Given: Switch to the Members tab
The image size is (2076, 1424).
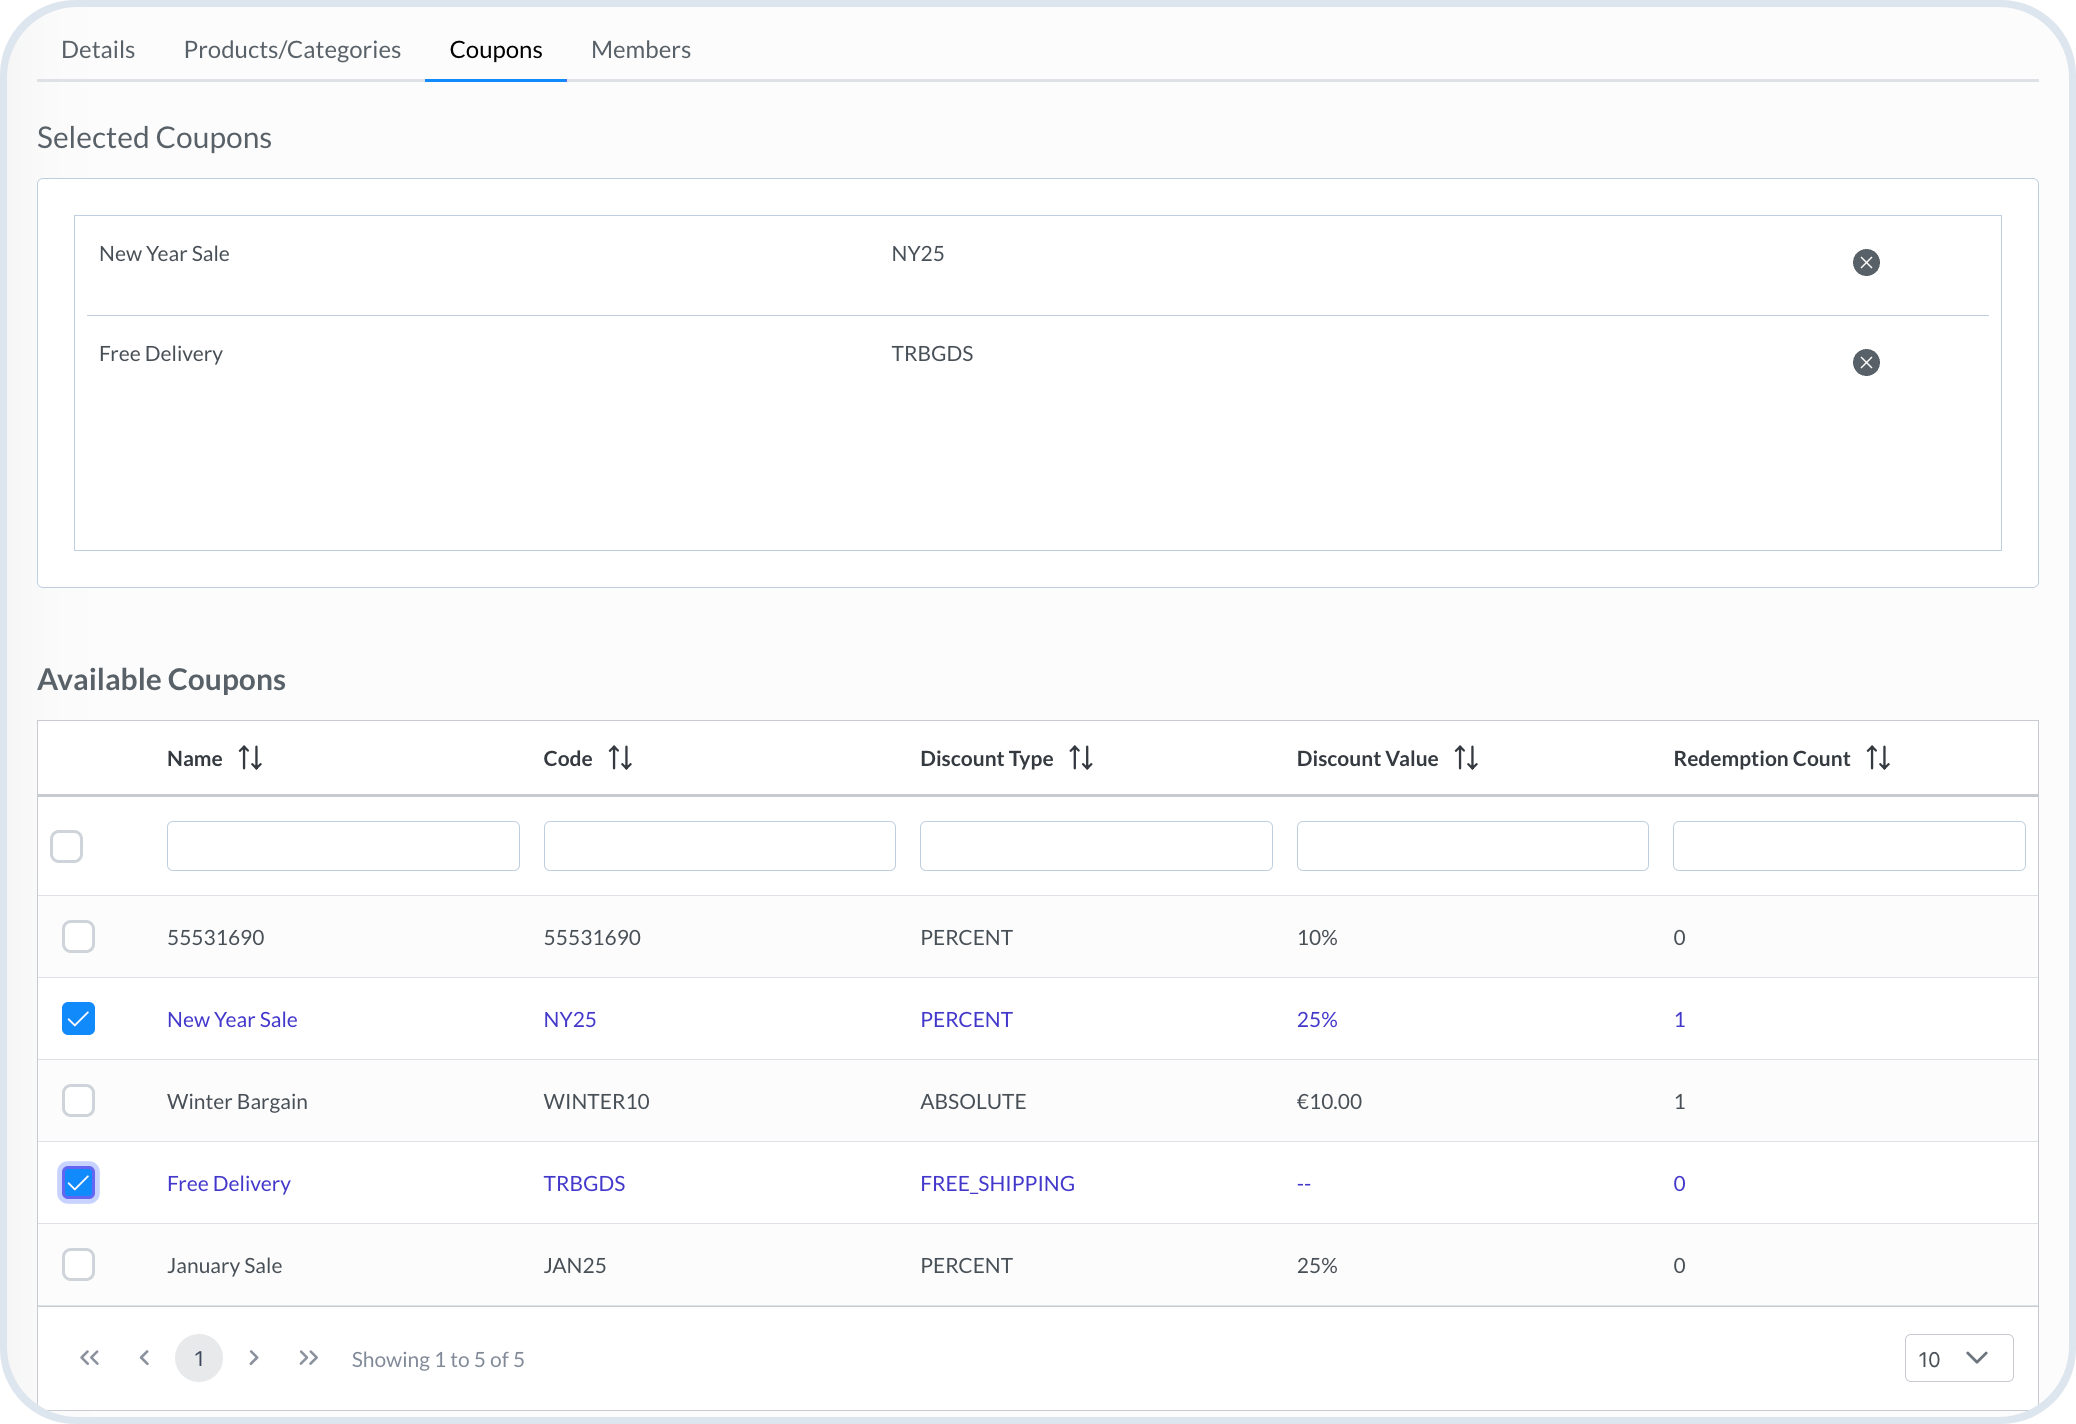Looking at the screenshot, I should pyautogui.click(x=640, y=50).
